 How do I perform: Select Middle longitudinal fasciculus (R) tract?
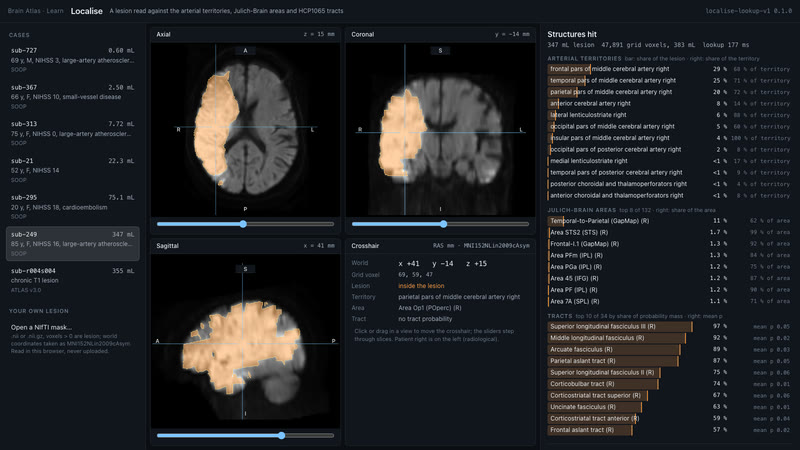pos(668,338)
